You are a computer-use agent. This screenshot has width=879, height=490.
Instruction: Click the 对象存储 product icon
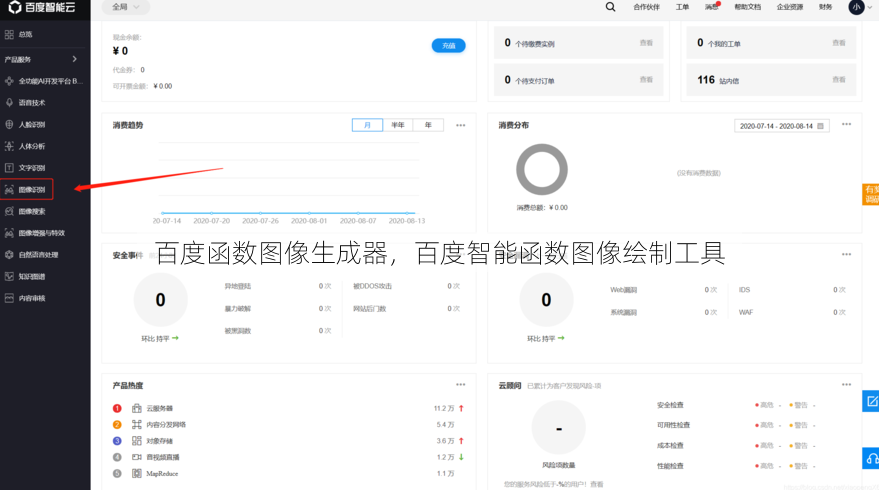[137, 441]
